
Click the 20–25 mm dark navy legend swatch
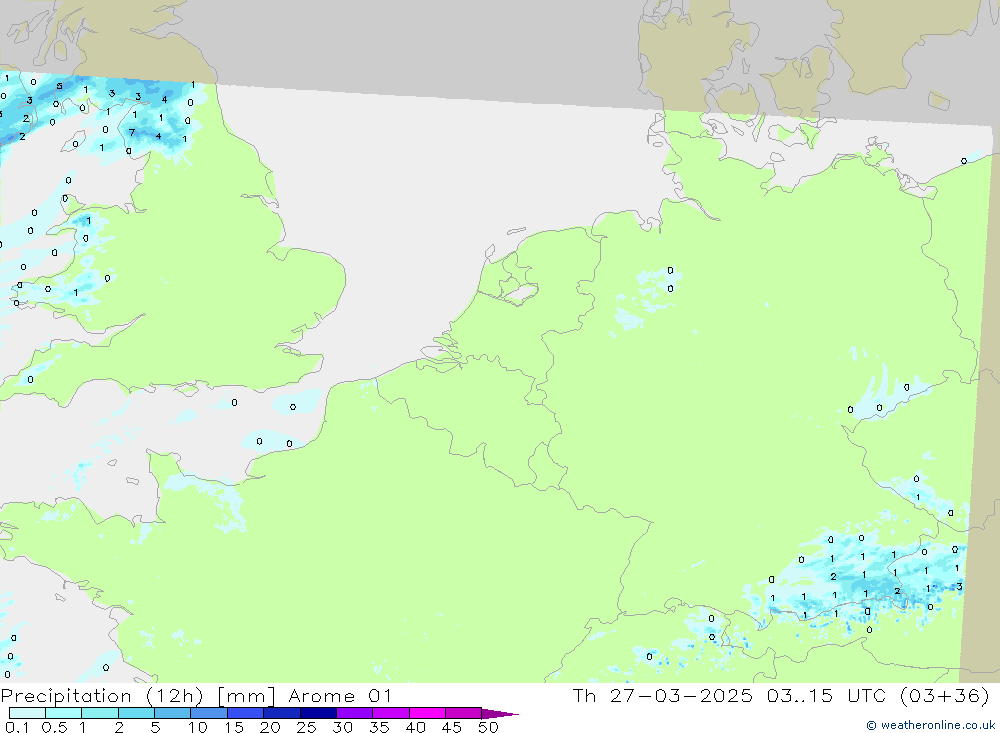pyautogui.click(x=281, y=713)
